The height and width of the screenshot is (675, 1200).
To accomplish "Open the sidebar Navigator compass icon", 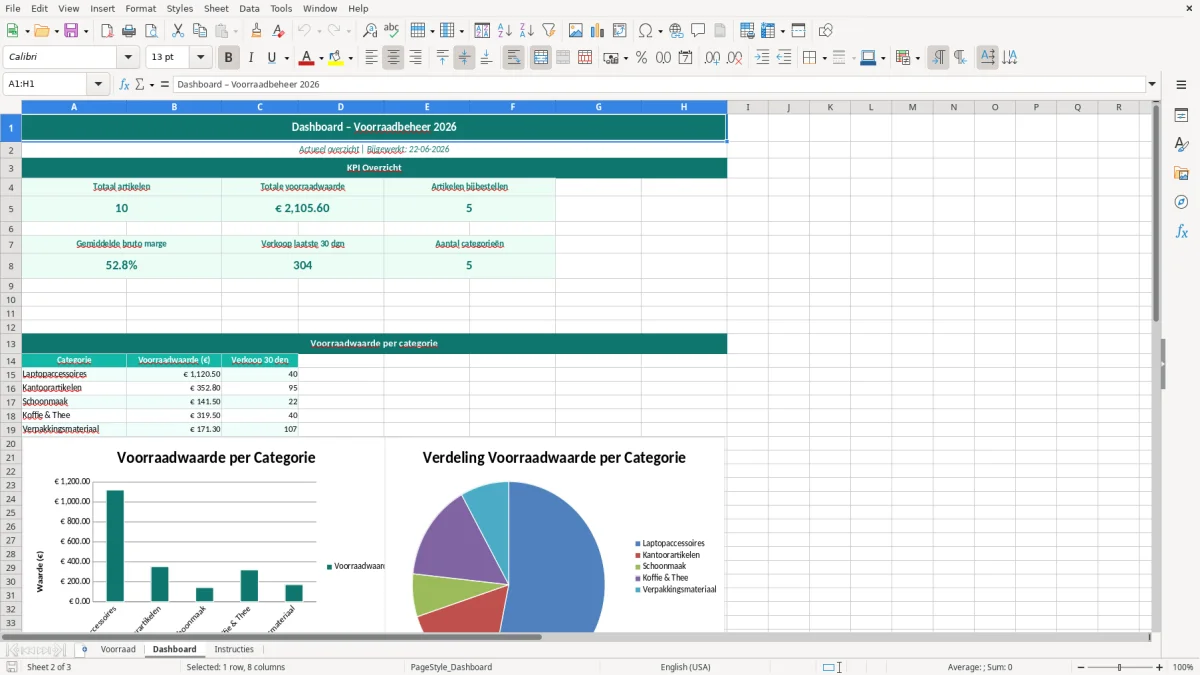I will click(x=1181, y=202).
